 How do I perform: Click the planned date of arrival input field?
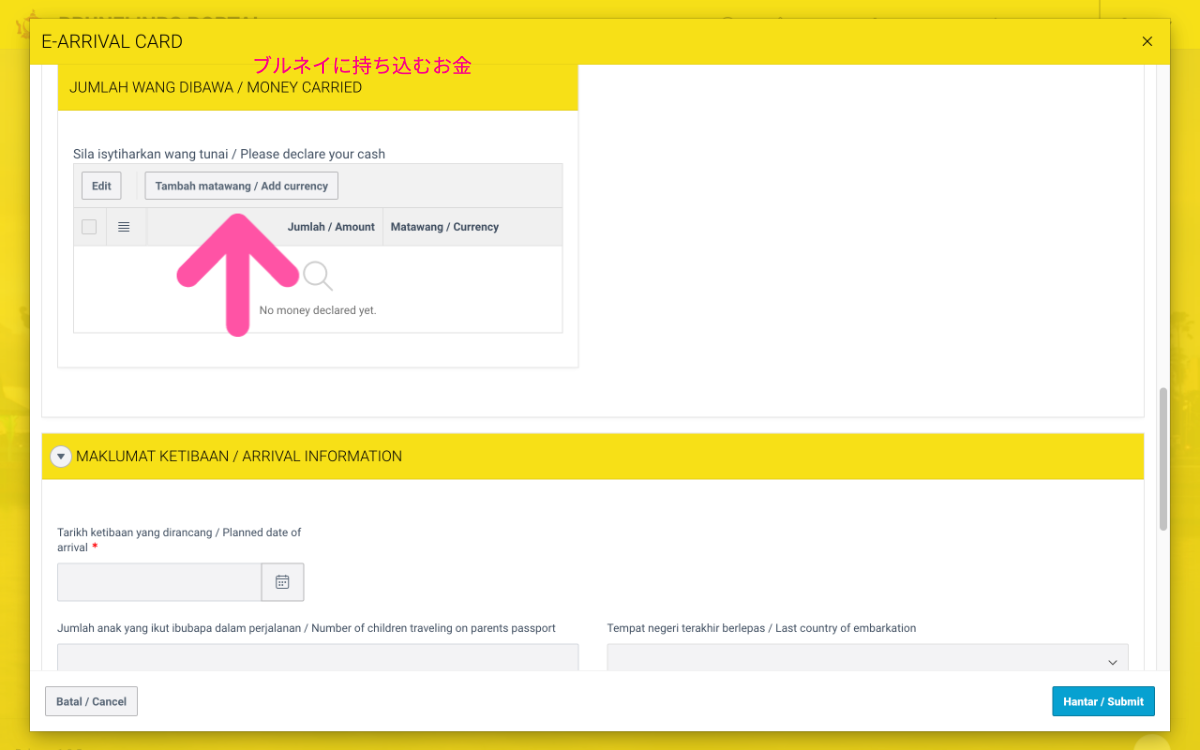158,582
